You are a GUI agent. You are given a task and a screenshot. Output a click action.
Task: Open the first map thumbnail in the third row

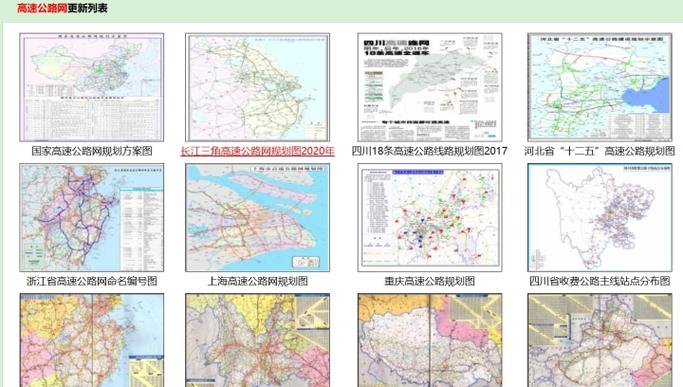pos(91,340)
